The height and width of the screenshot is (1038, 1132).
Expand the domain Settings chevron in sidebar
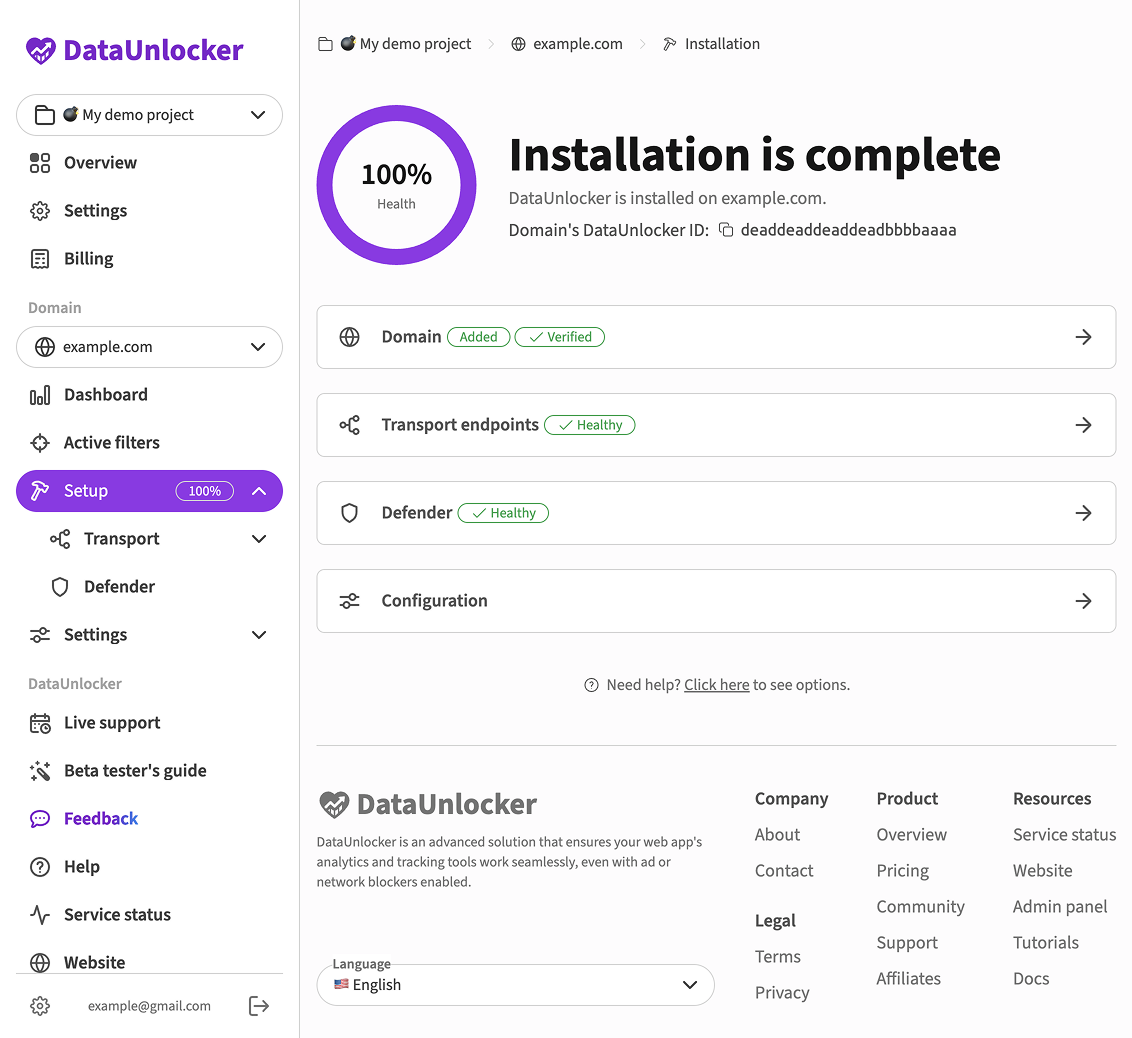pos(259,635)
